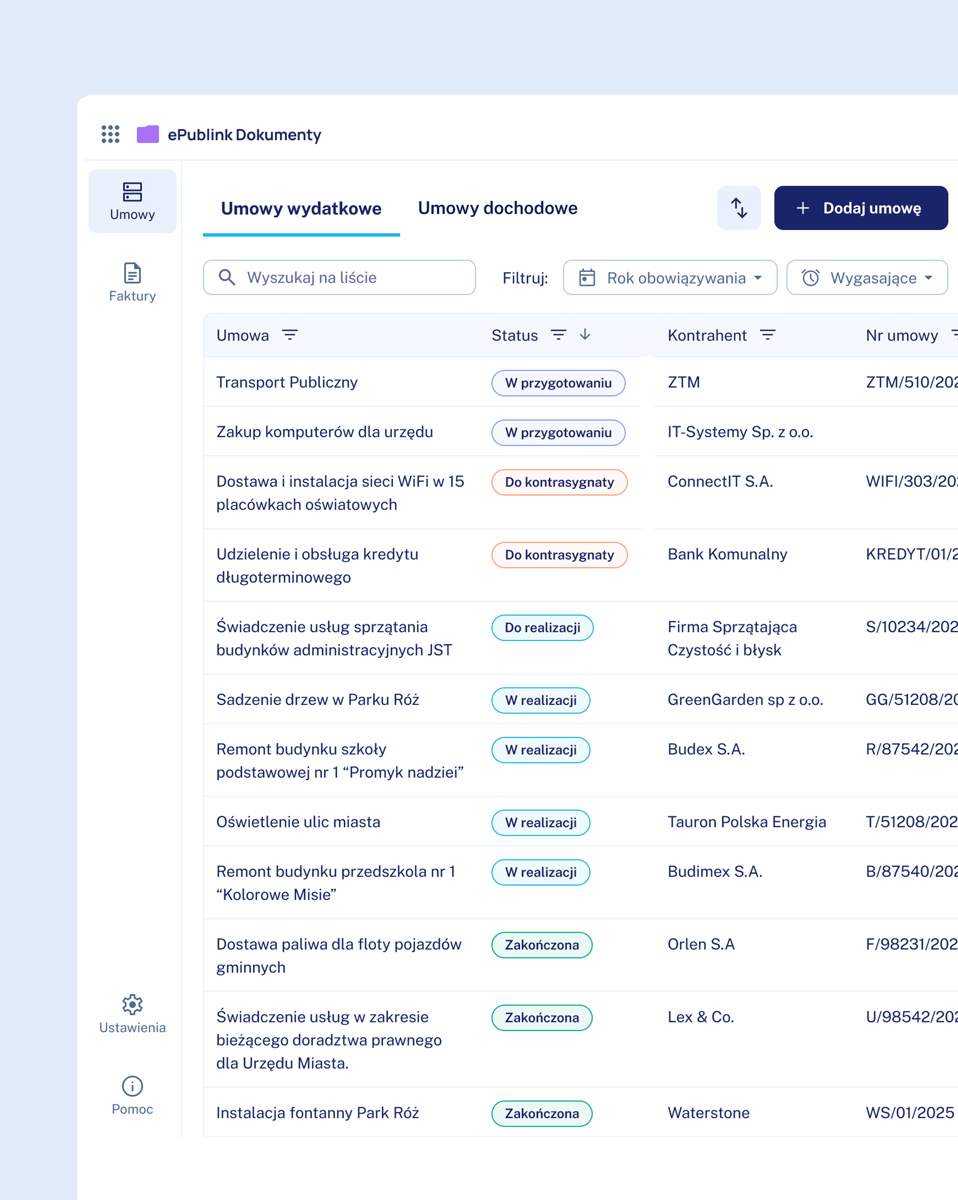The width and height of the screenshot is (958, 1200).
Task: Switch to Umowy dochodowe tab
Action: (497, 209)
